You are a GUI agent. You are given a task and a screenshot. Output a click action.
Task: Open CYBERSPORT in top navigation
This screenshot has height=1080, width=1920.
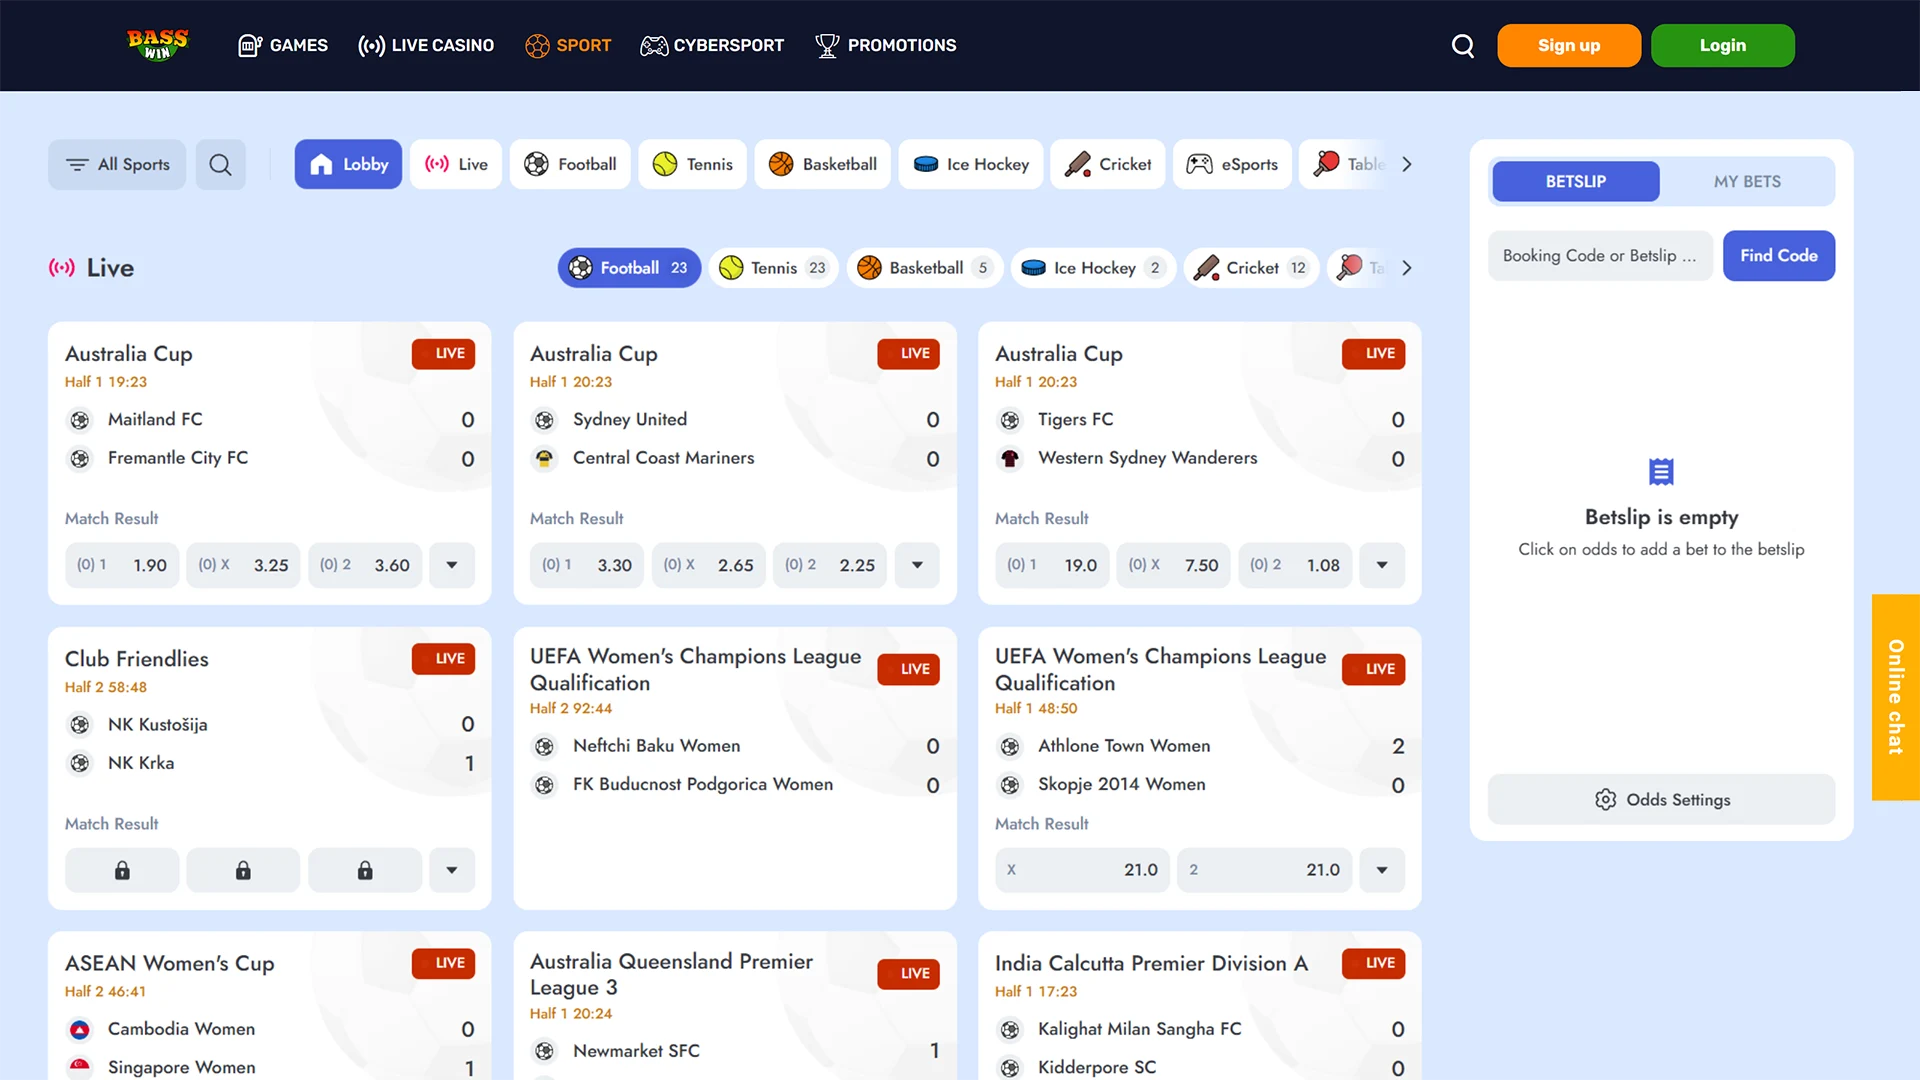(712, 45)
